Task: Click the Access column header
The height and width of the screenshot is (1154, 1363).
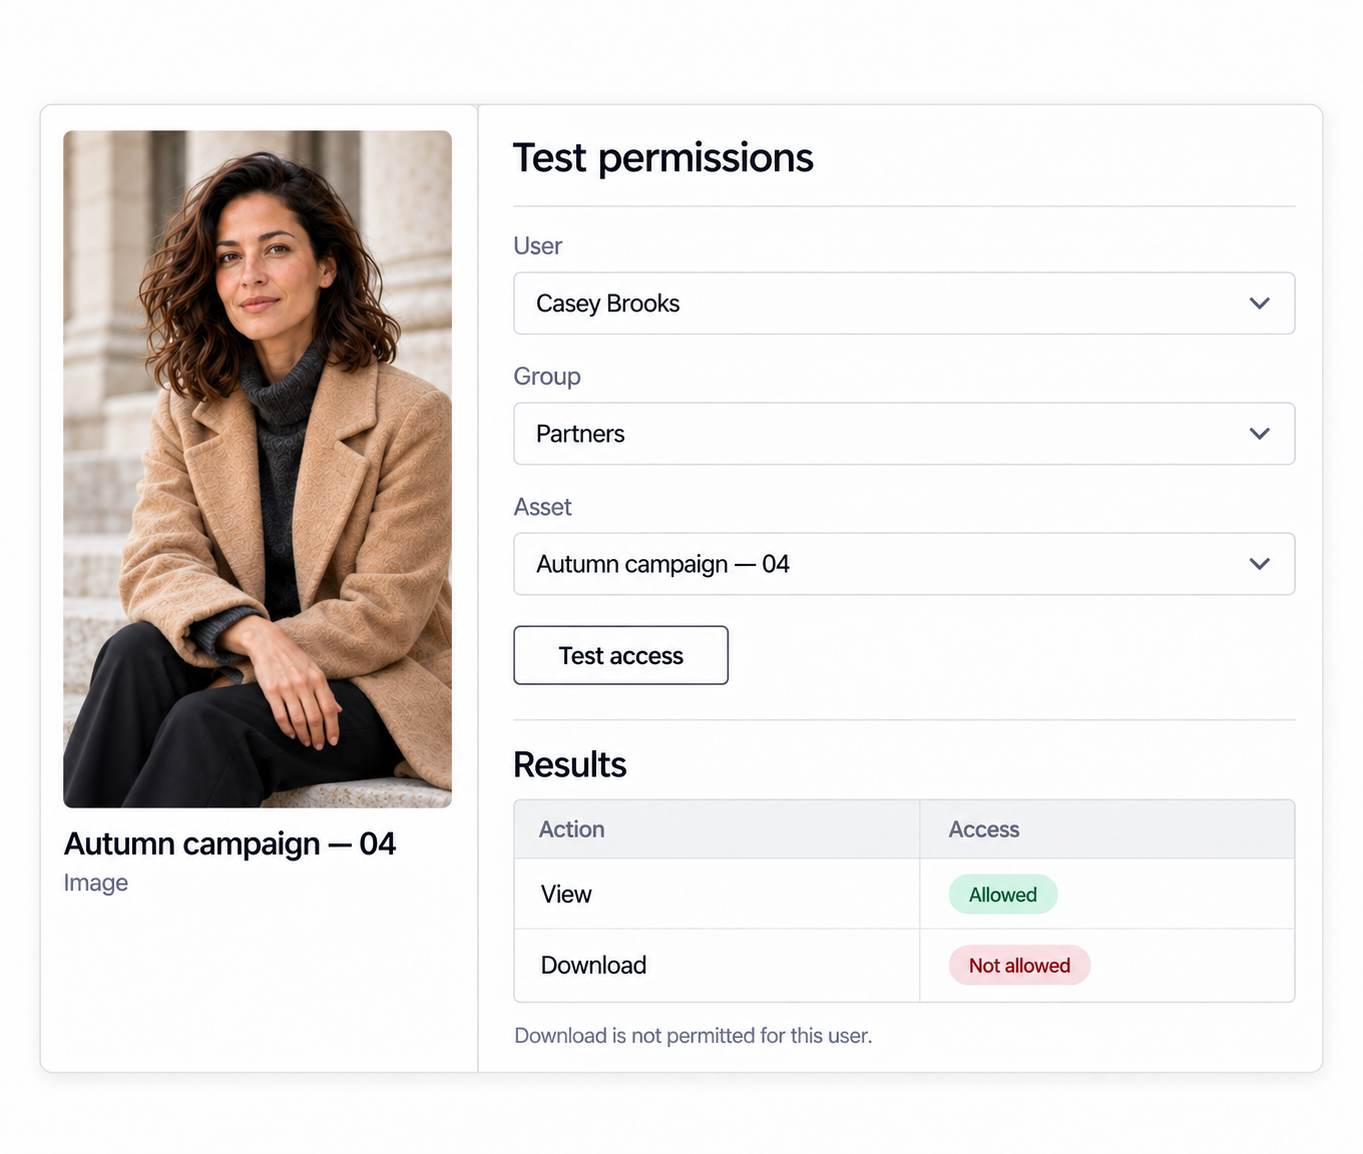Action: click(x=984, y=829)
